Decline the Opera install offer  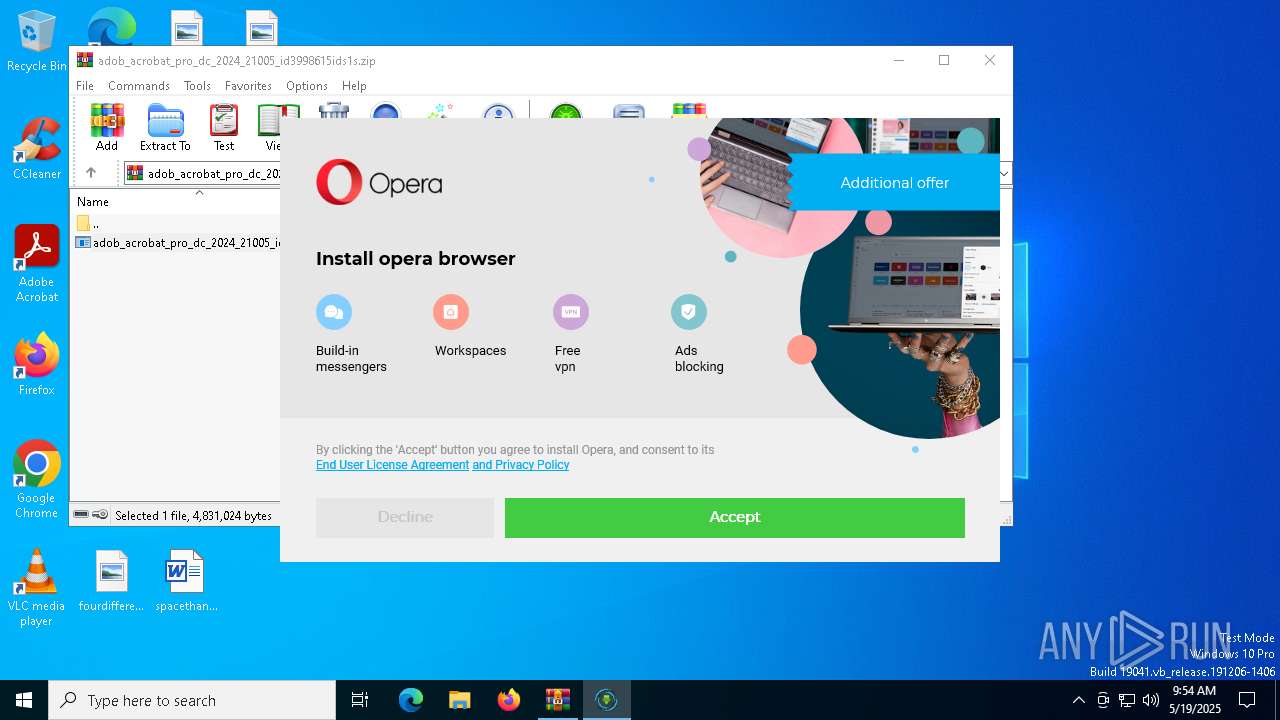click(405, 518)
